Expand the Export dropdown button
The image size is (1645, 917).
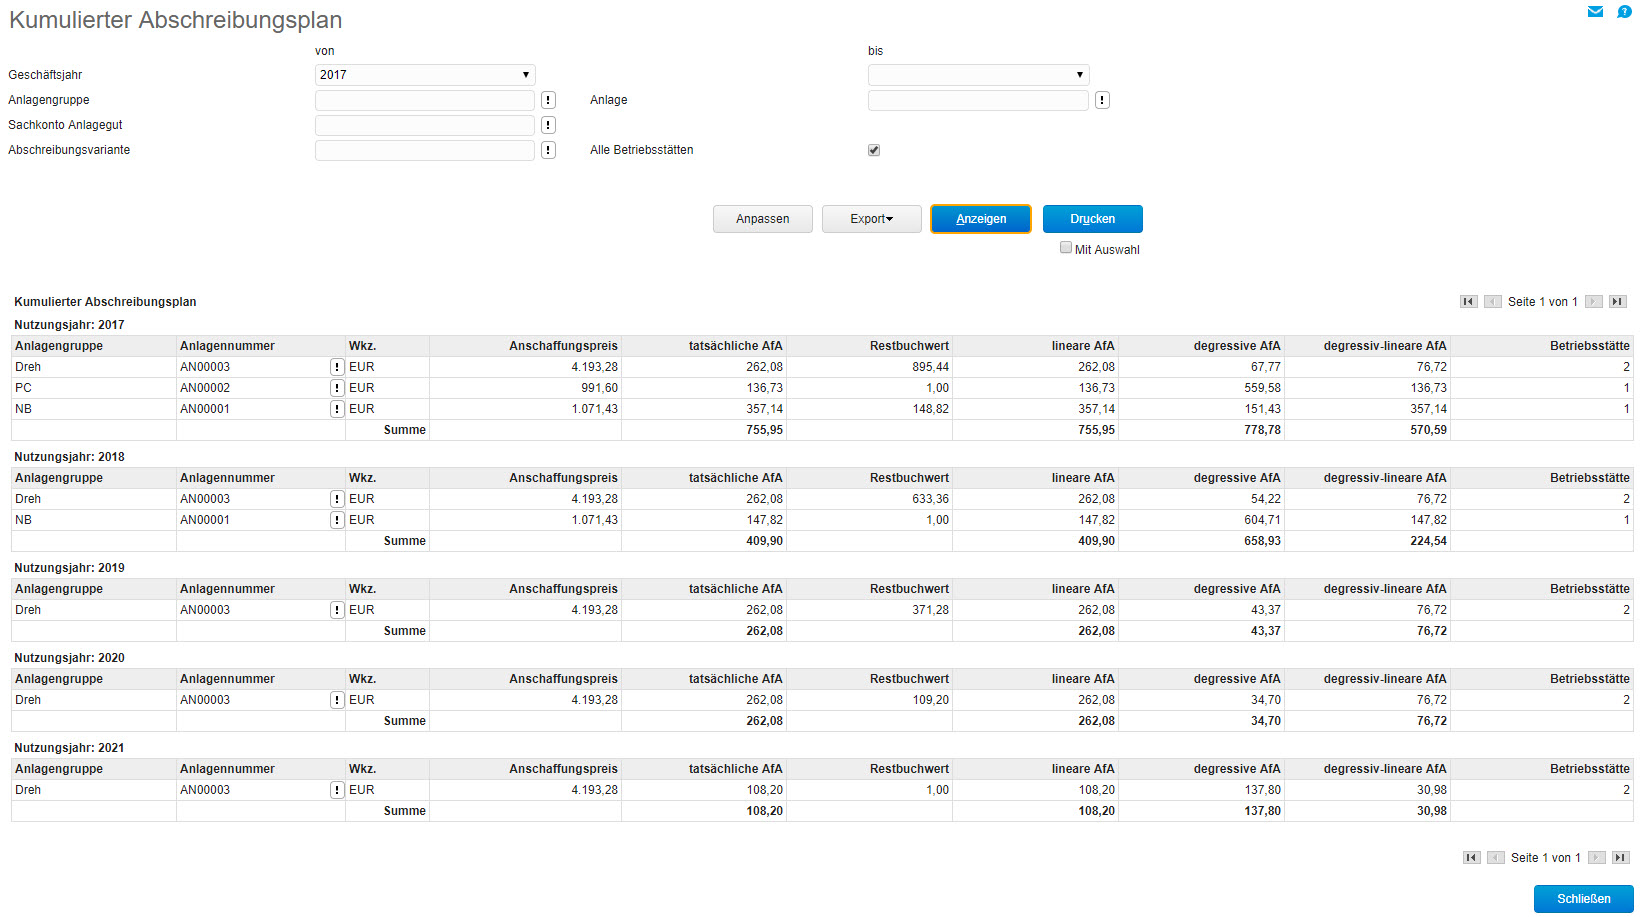tap(871, 219)
